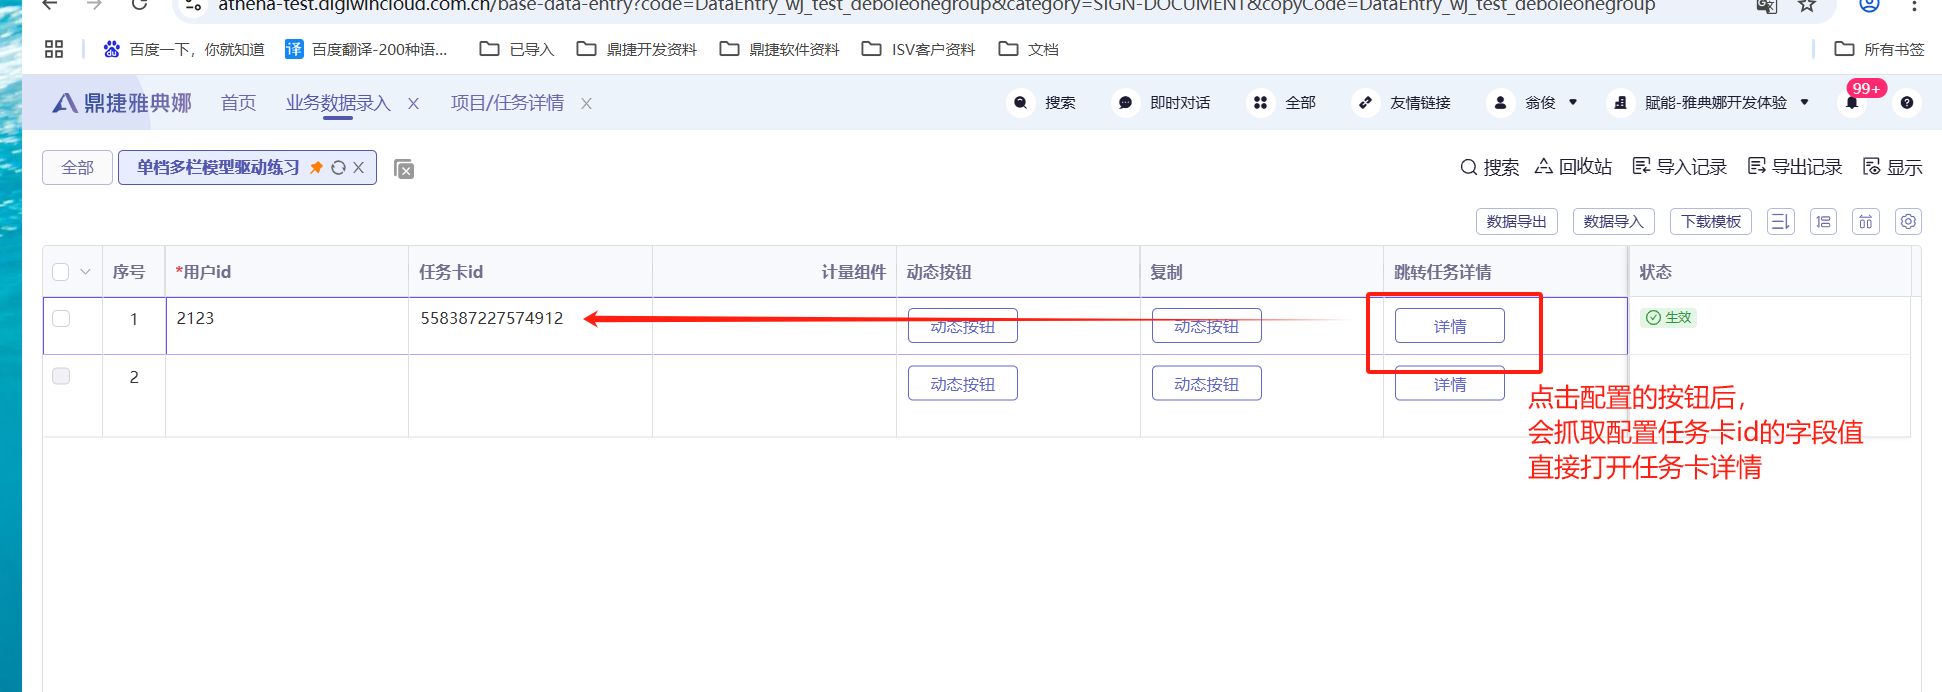Screen dimensions: 1942x692
Task: Open the 回收站 recycle bin
Action: pyautogui.click(x=1573, y=167)
